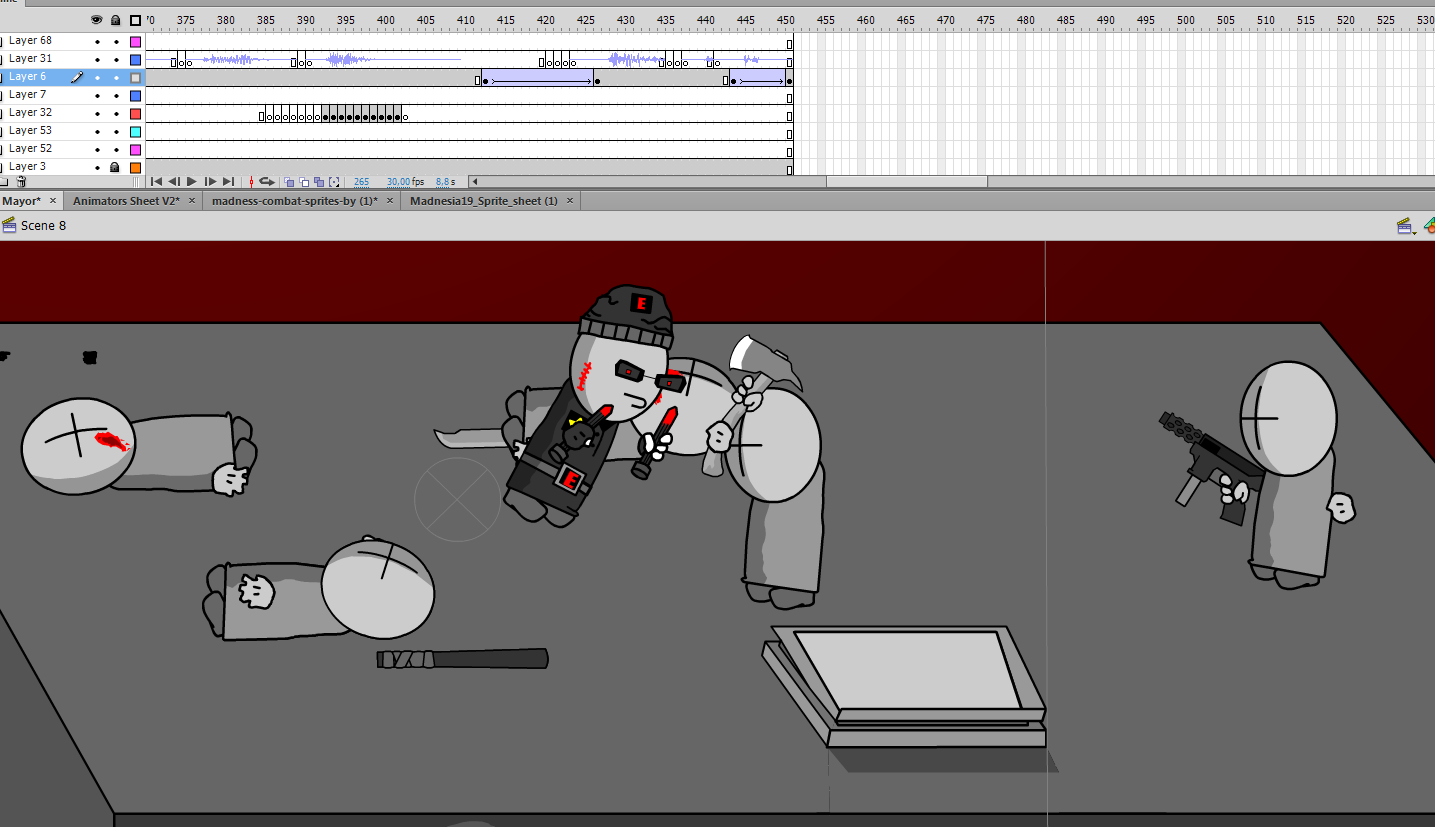The image size is (1435, 827).
Task: Click the edit symbols icon at right edge
Action: tap(1429, 227)
